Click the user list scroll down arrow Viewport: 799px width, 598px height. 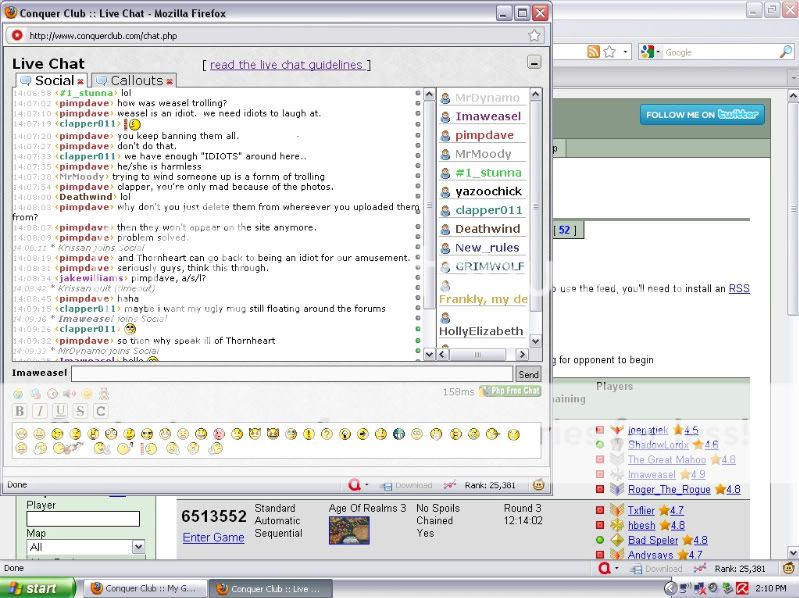coord(535,341)
